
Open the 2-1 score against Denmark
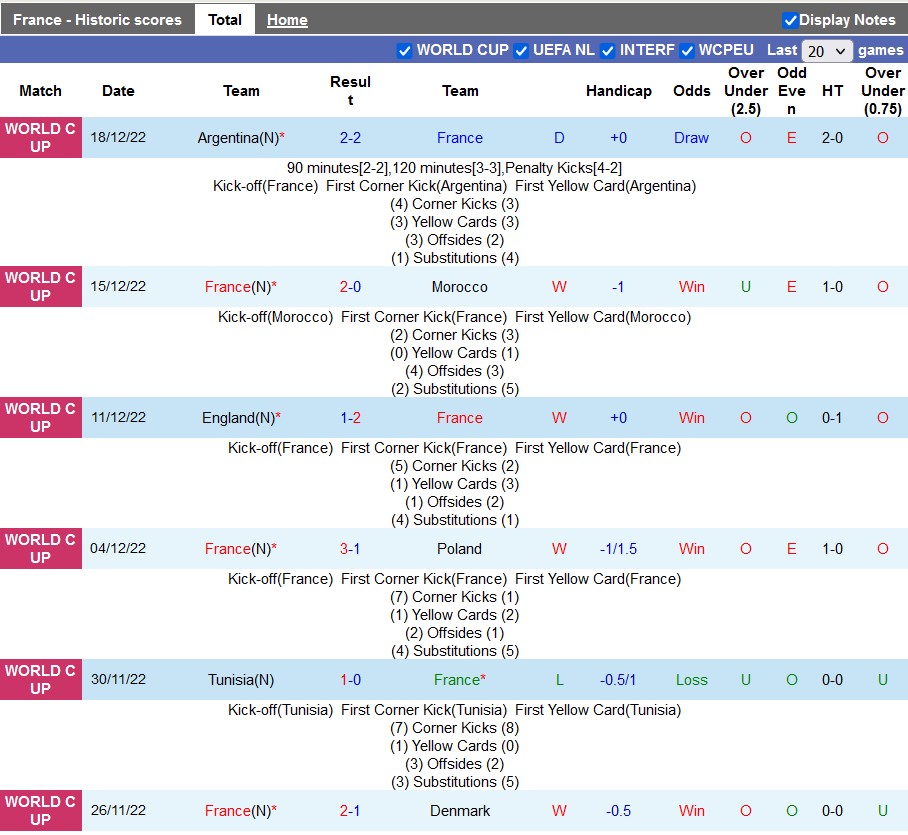[350, 811]
